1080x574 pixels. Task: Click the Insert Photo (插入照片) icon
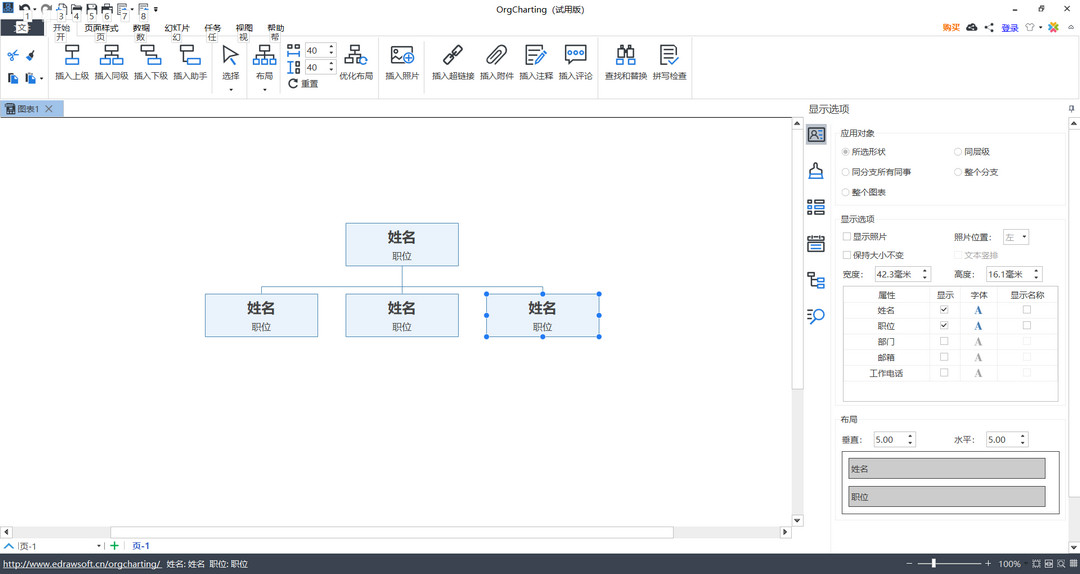coord(402,56)
